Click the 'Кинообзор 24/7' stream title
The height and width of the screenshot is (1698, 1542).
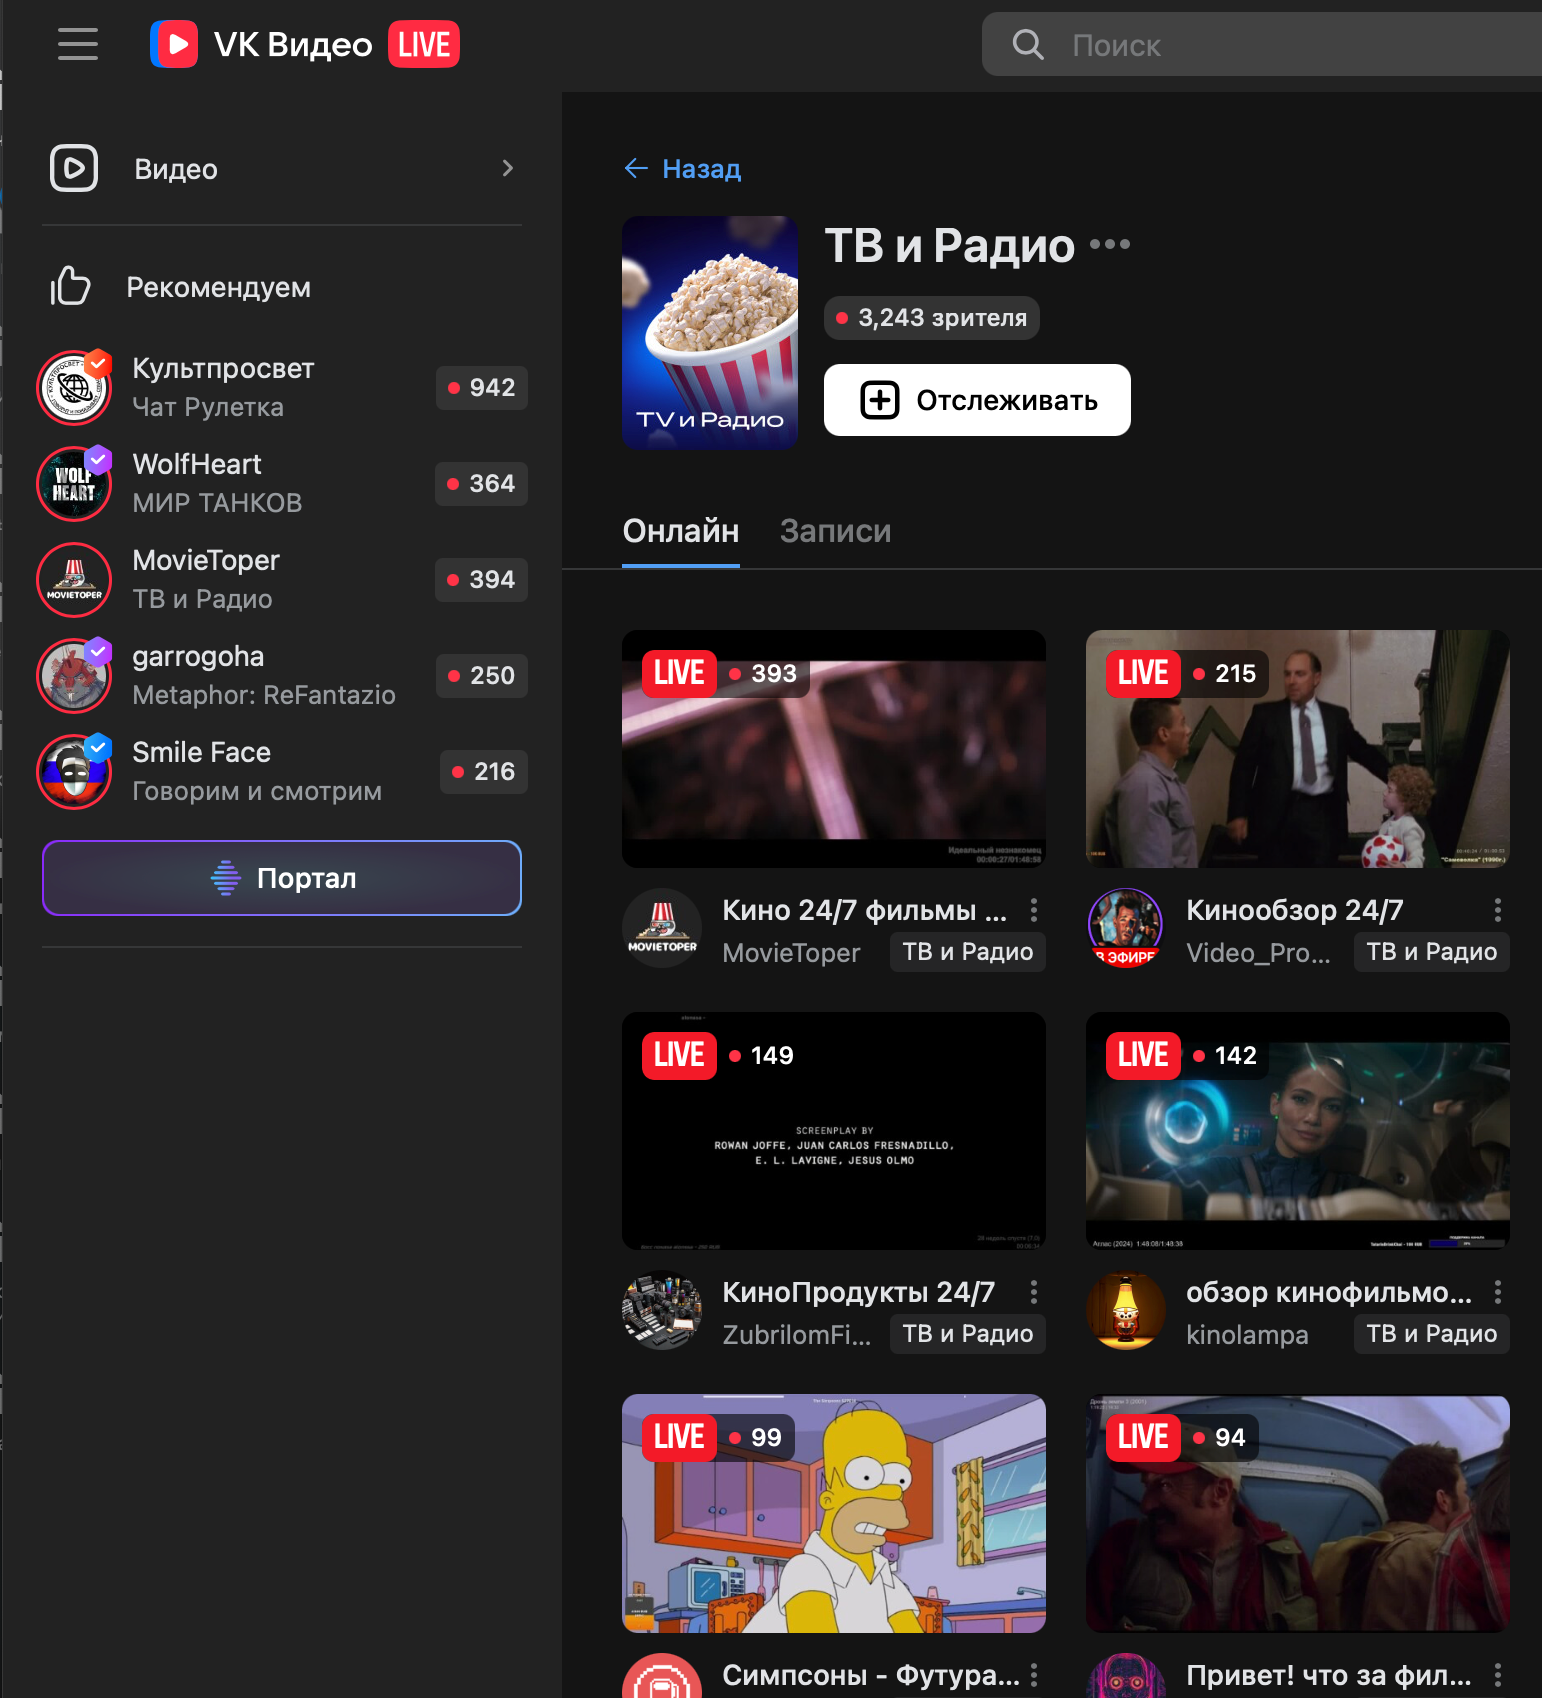pyautogui.click(x=1294, y=910)
